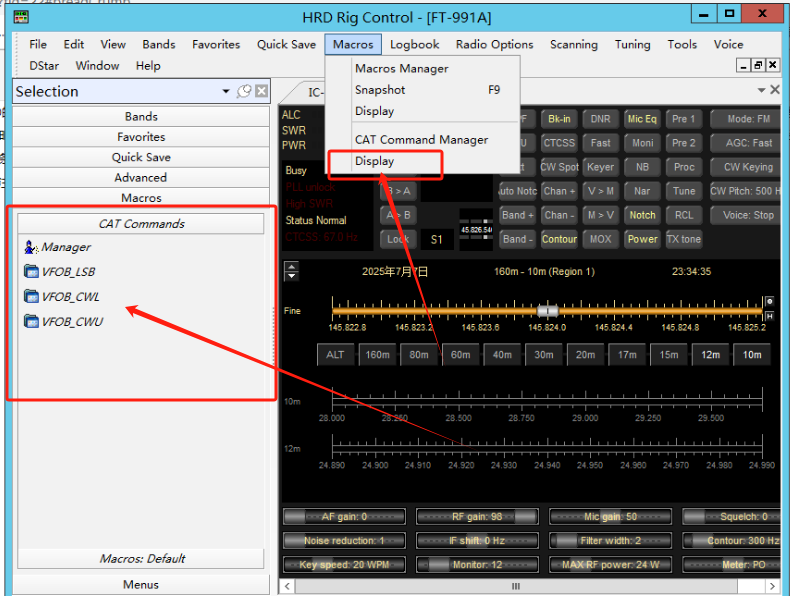Expand the Advanced section
Viewport: 790px width, 596px height.
coord(141,178)
